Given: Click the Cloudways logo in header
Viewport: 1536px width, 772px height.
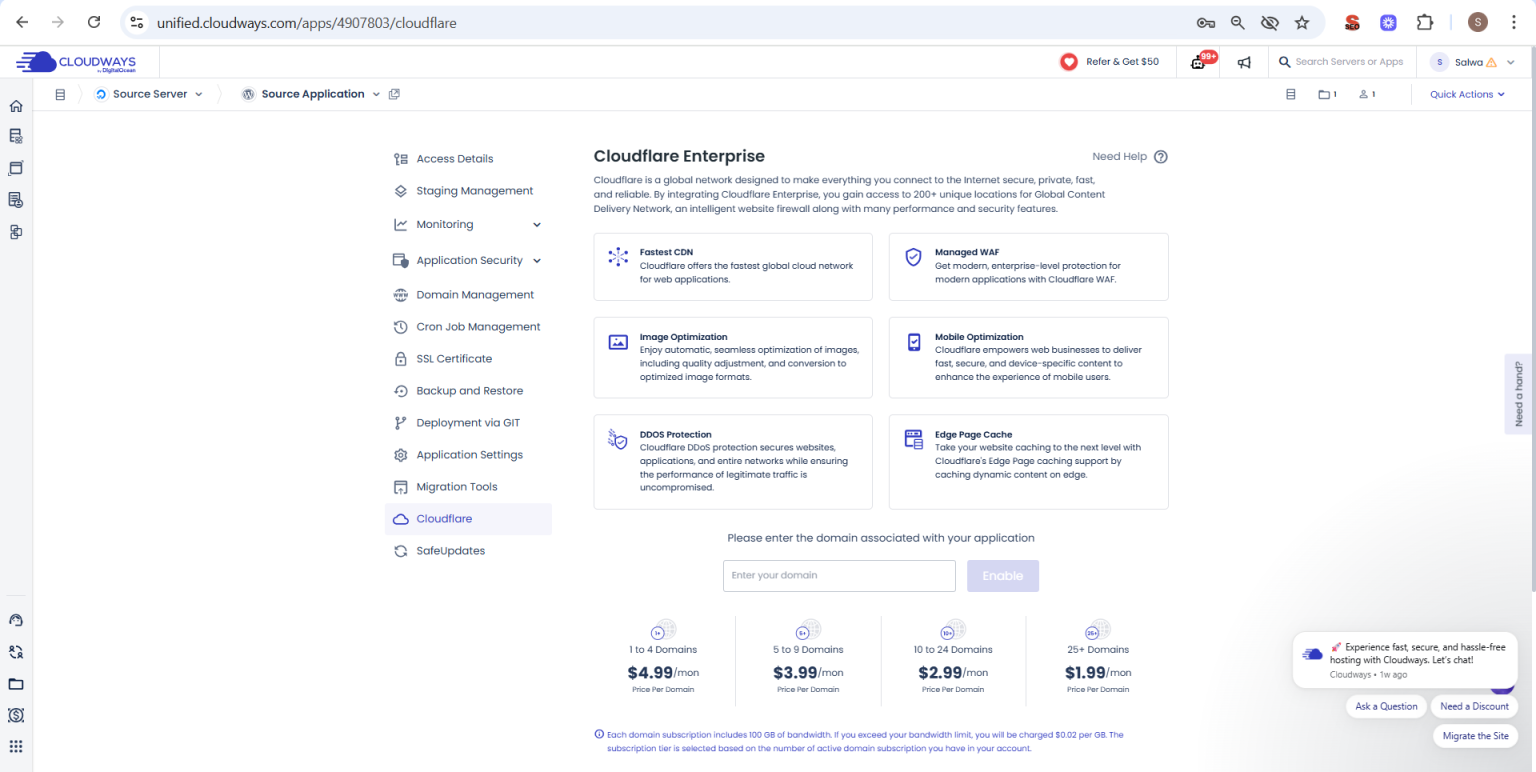Looking at the screenshot, I should pyautogui.click(x=76, y=62).
